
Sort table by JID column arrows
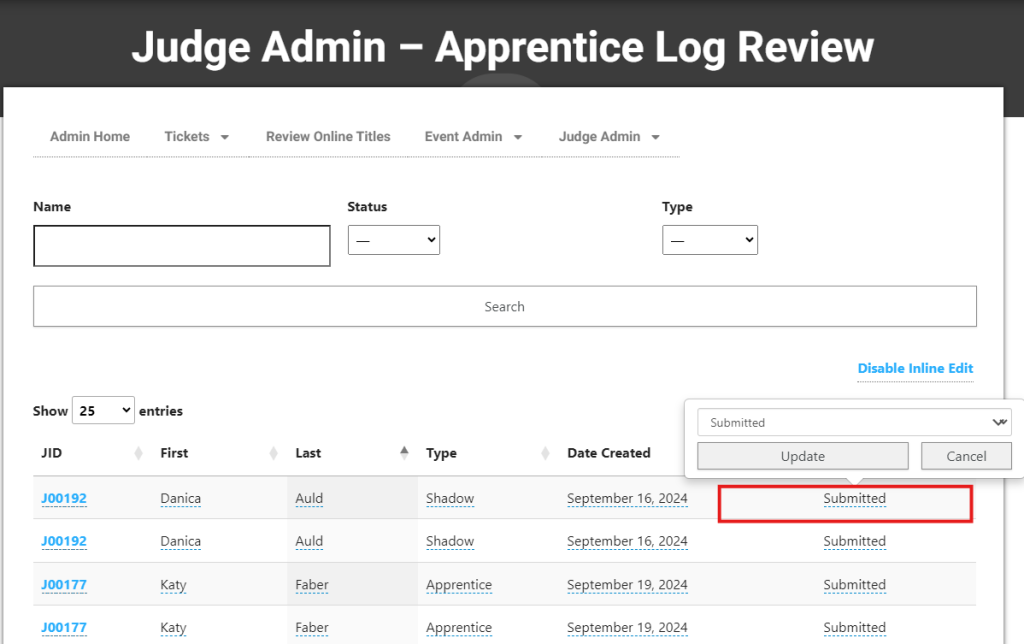click(138, 454)
